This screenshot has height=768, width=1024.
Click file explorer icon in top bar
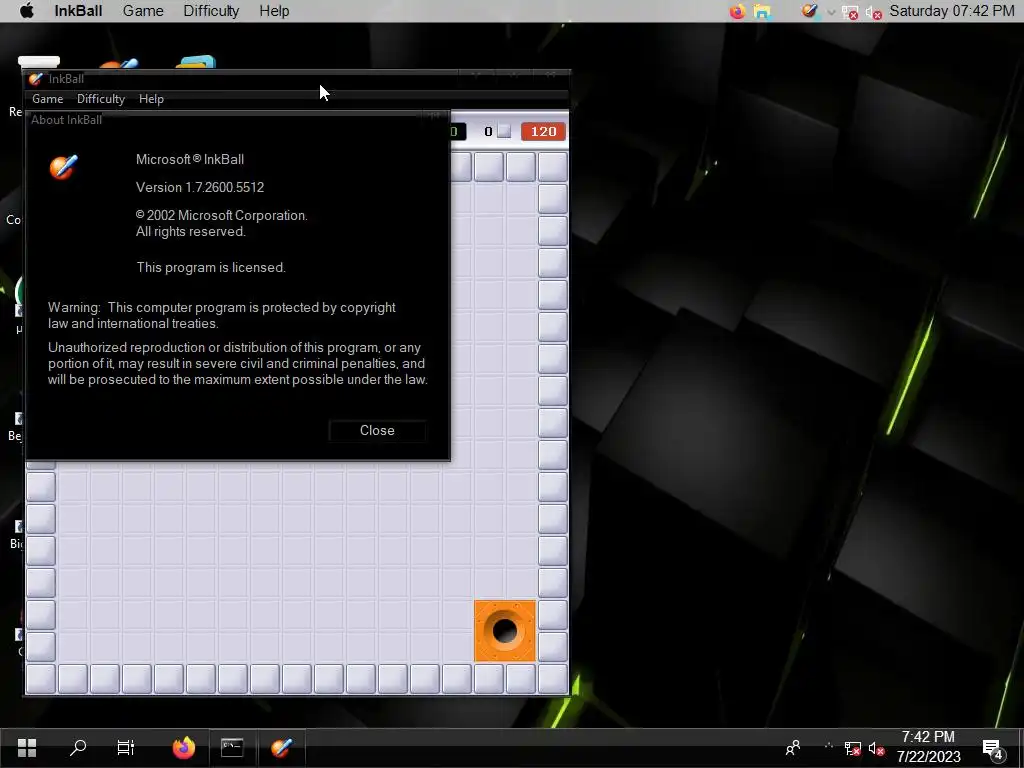[x=762, y=11]
